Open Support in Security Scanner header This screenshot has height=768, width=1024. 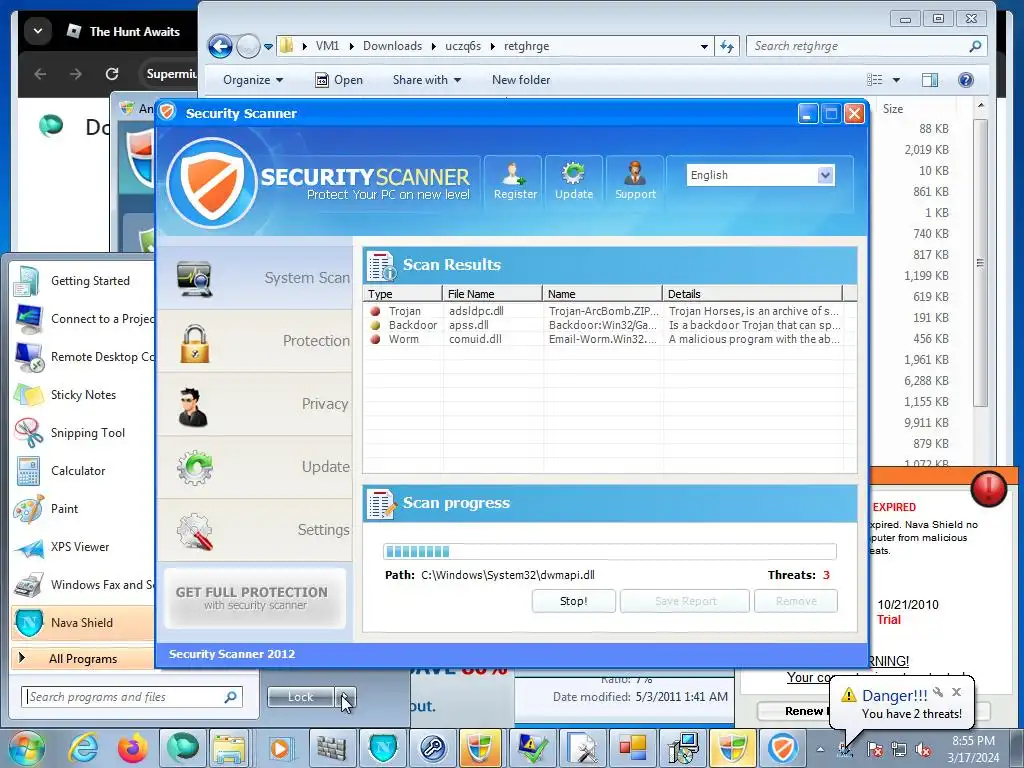635,181
